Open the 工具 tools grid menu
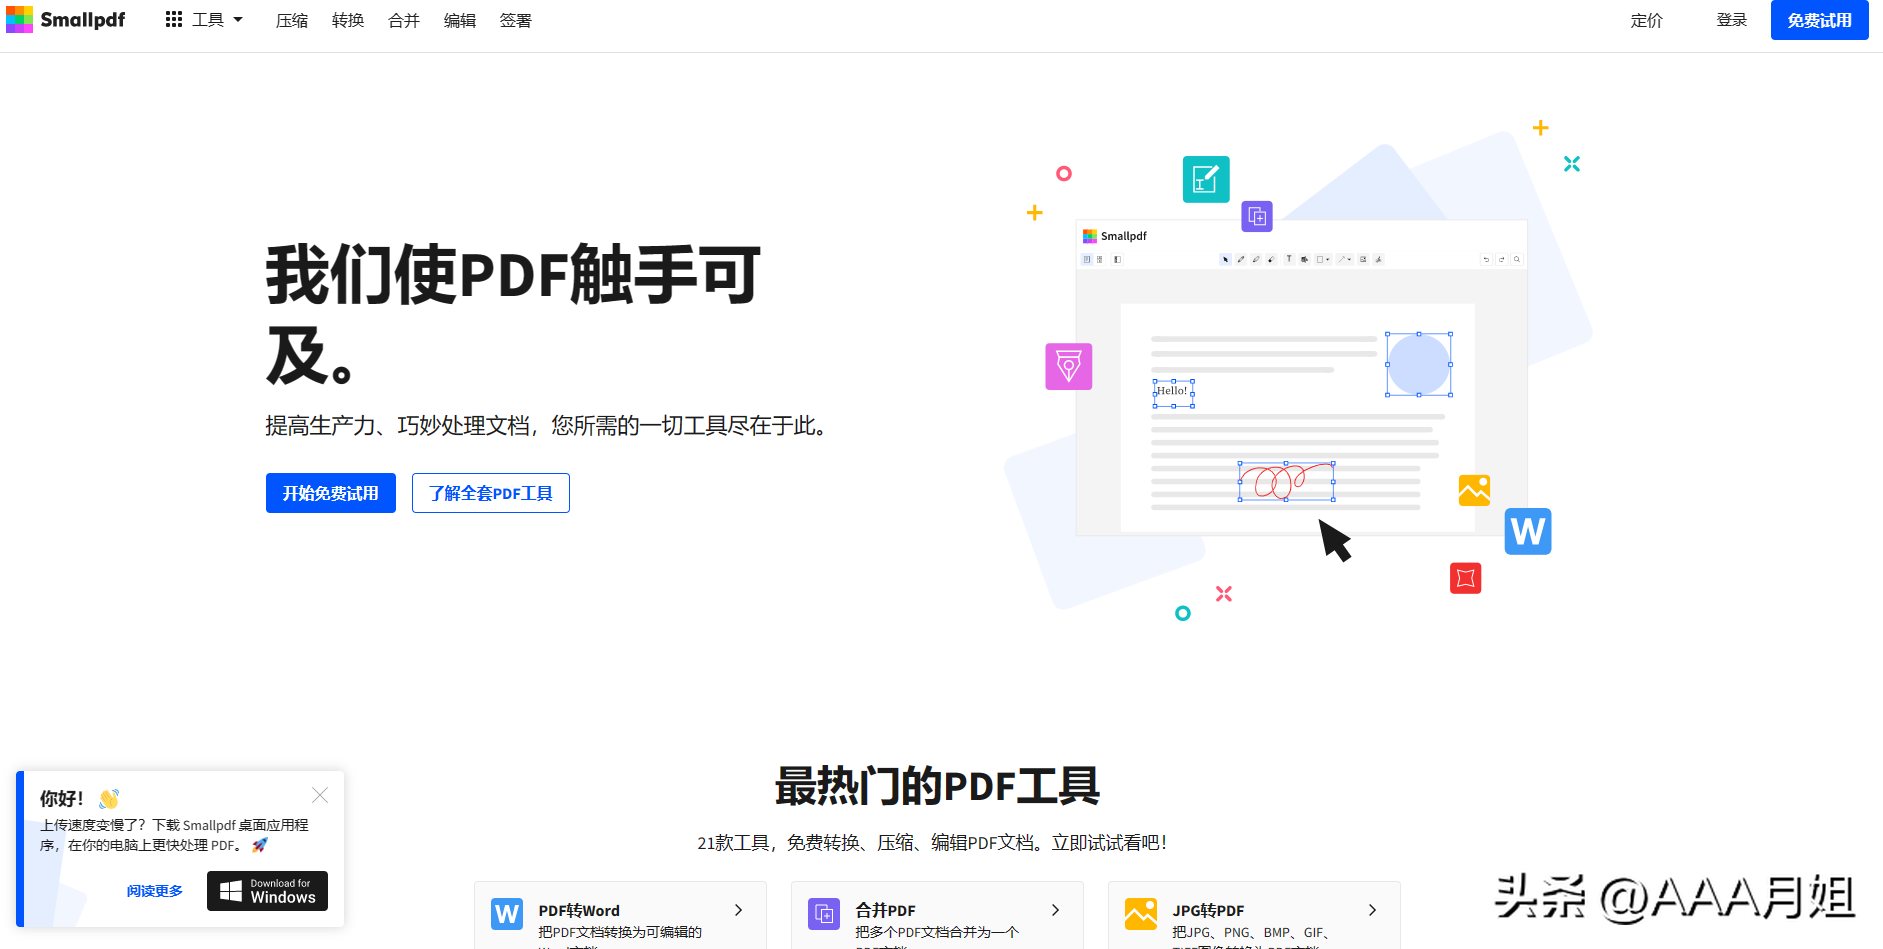The height and width of the screenshot is (949, 1883). (x=204, y=20)
